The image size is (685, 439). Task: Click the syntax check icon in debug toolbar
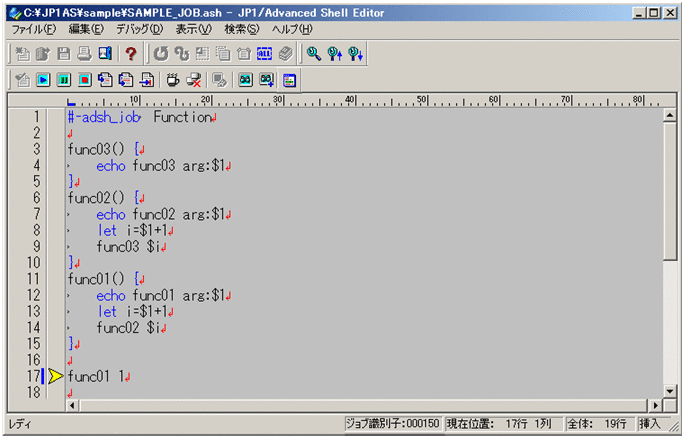tap(22, 80)
